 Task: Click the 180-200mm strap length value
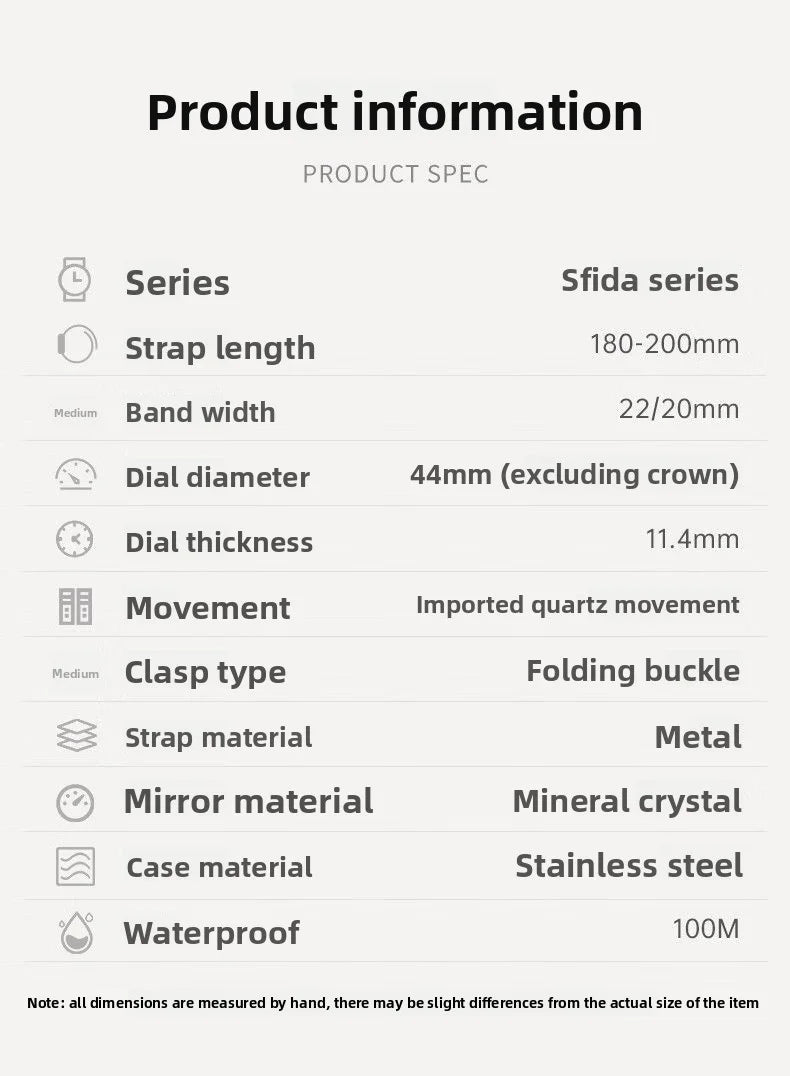(664, 345)
